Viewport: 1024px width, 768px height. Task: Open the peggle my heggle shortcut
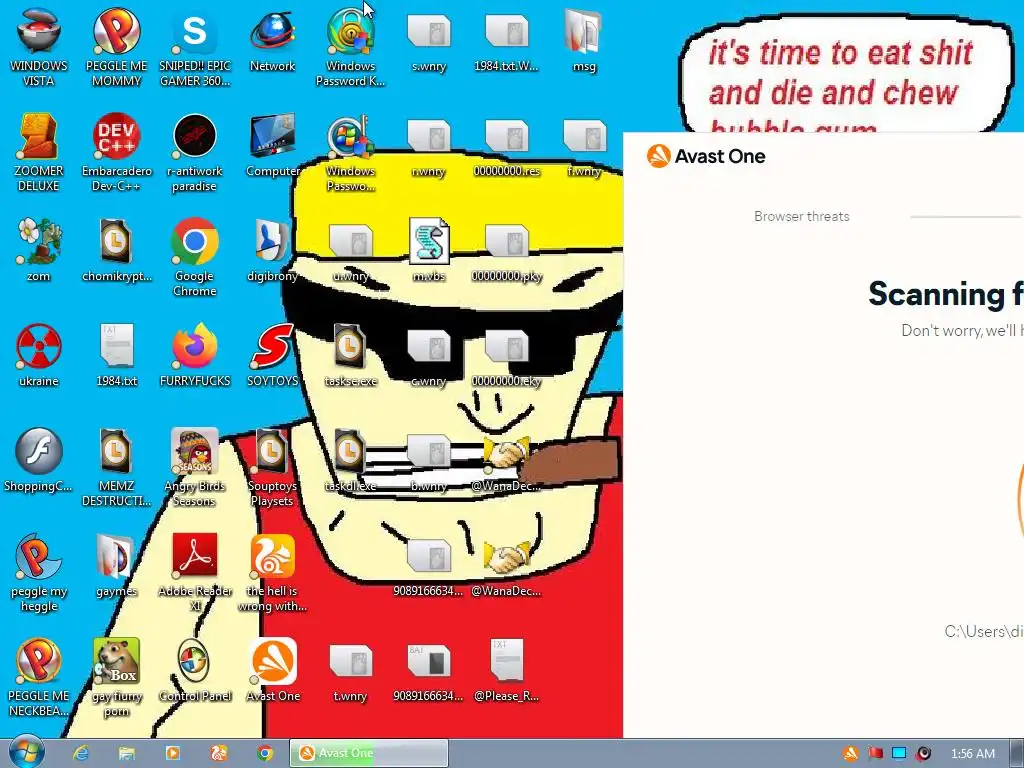pyautogui.click(x=39, y=573)
